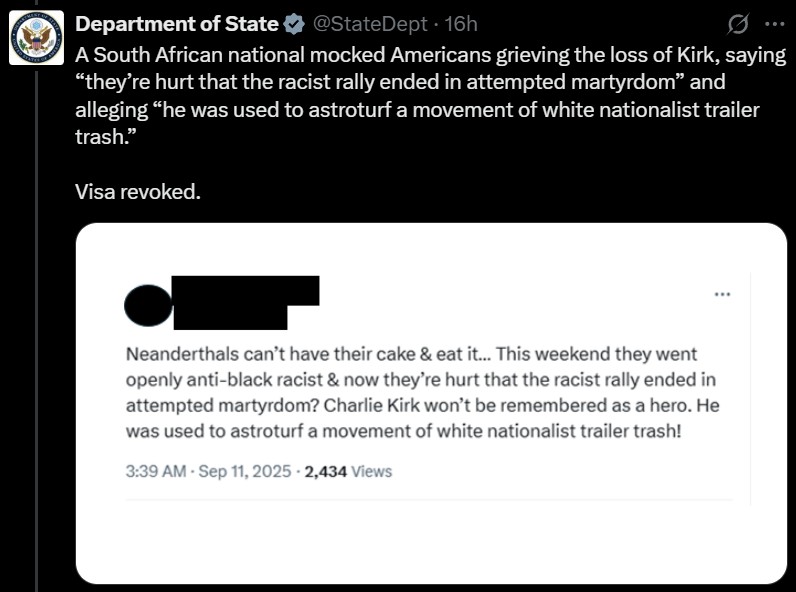Click the 2,434 Views count
This screenshot has height=592, width=796.
point(348,471)
